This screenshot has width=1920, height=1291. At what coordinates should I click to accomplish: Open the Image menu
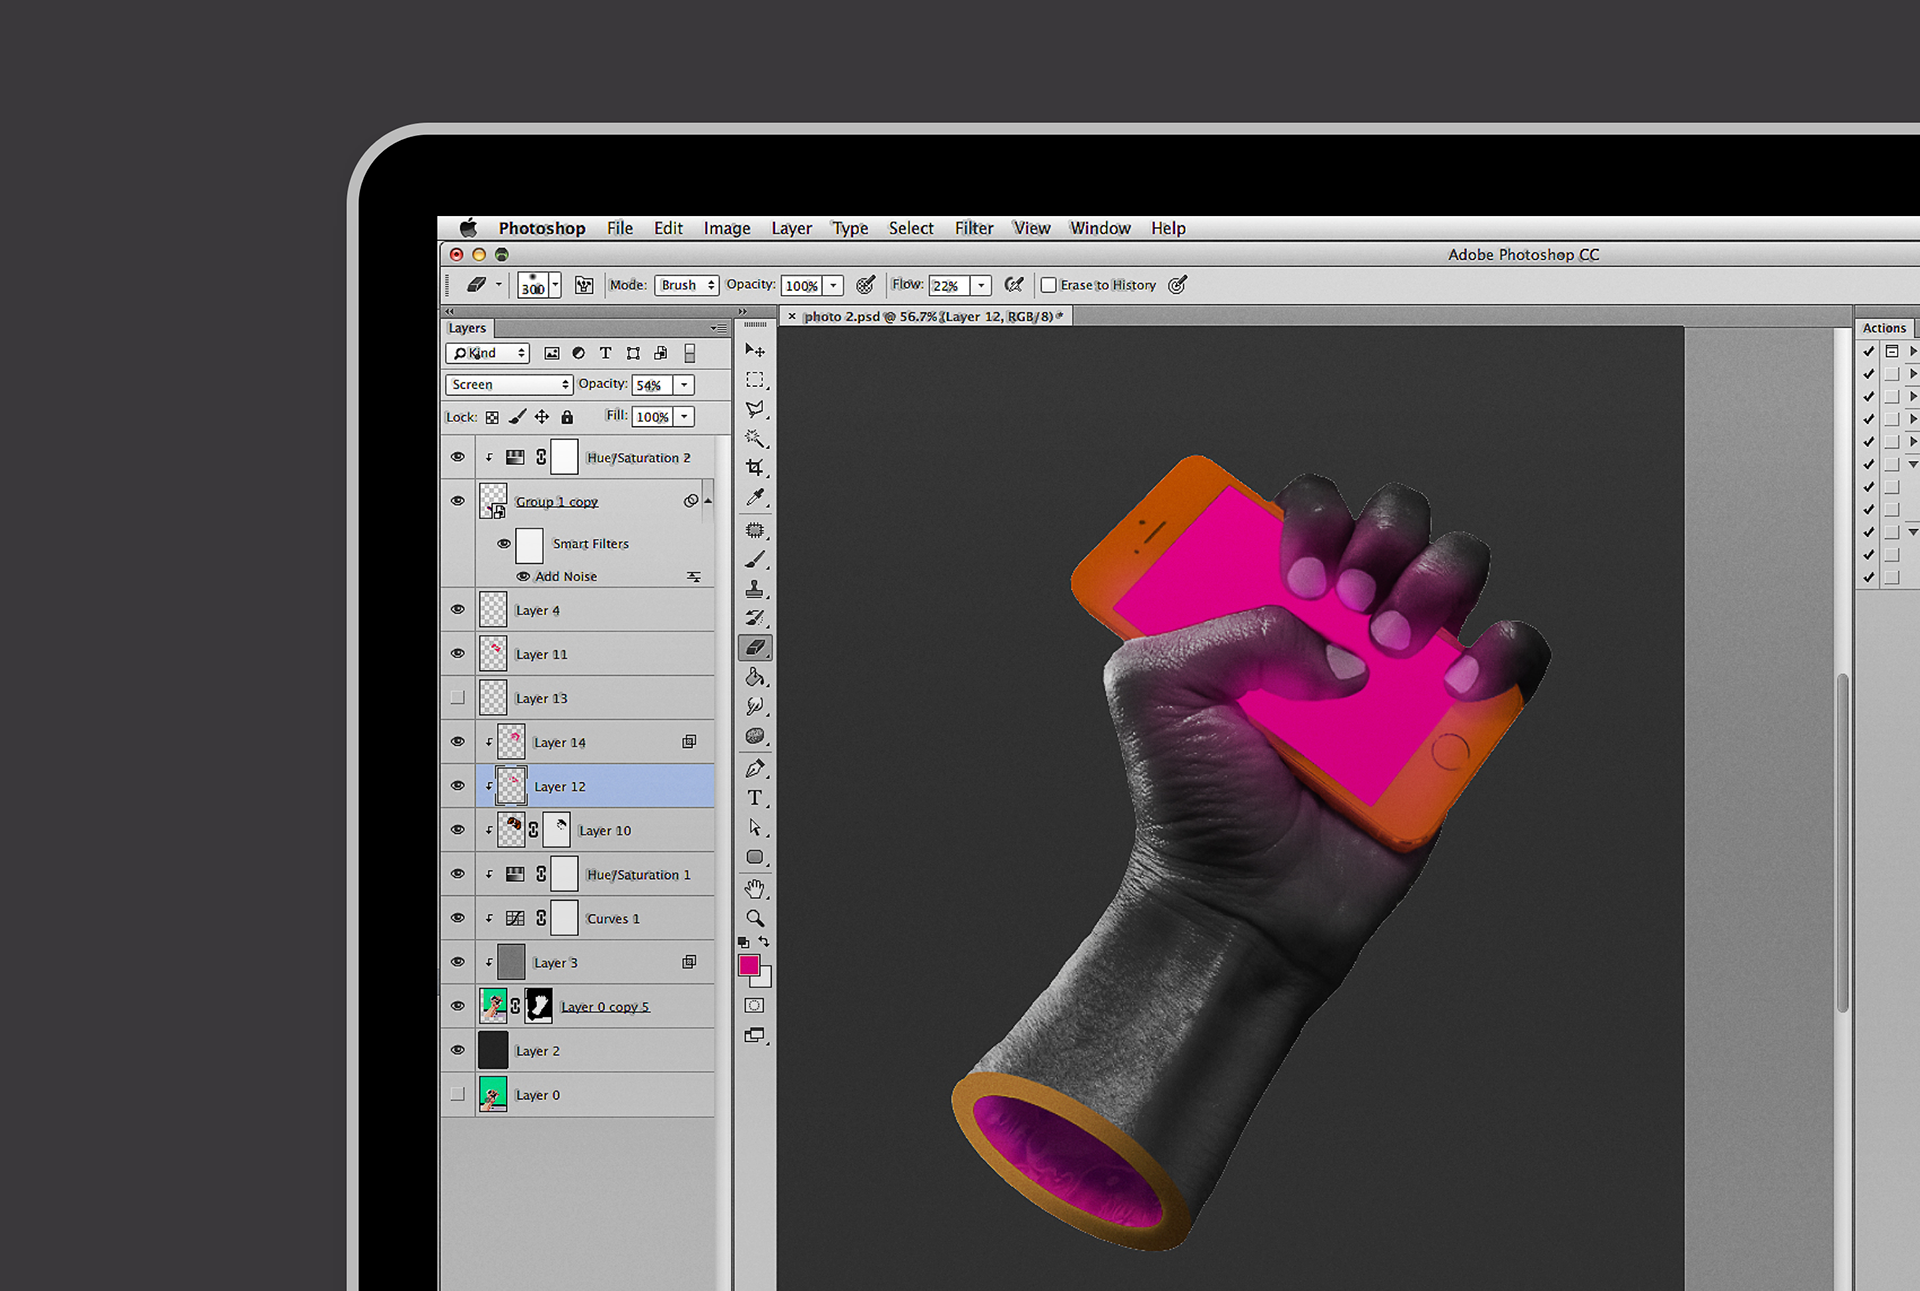[727, 228]
